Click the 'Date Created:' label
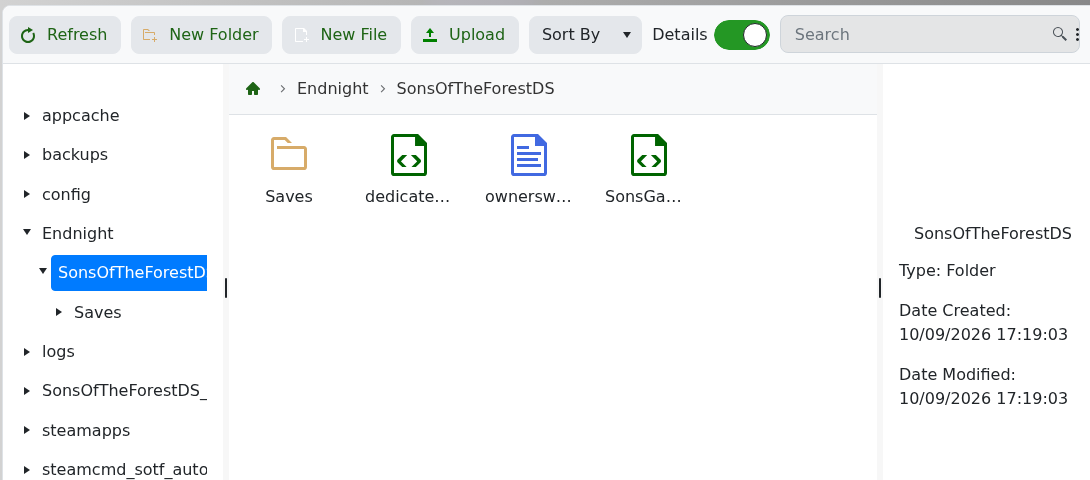1090x480 pixels. tap(954, 310)
